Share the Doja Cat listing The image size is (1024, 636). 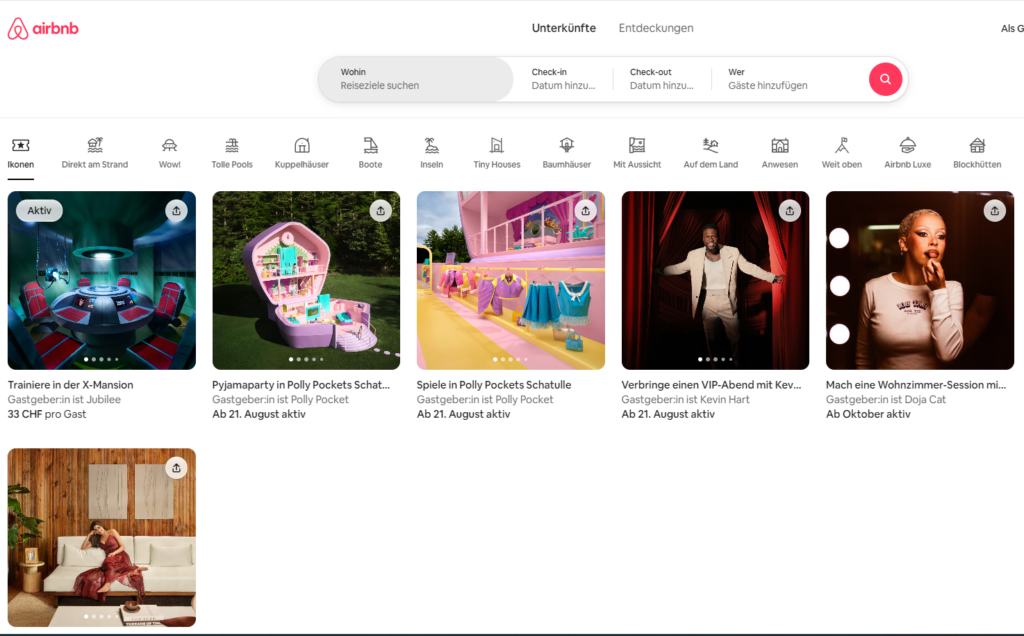pos(995,211)
